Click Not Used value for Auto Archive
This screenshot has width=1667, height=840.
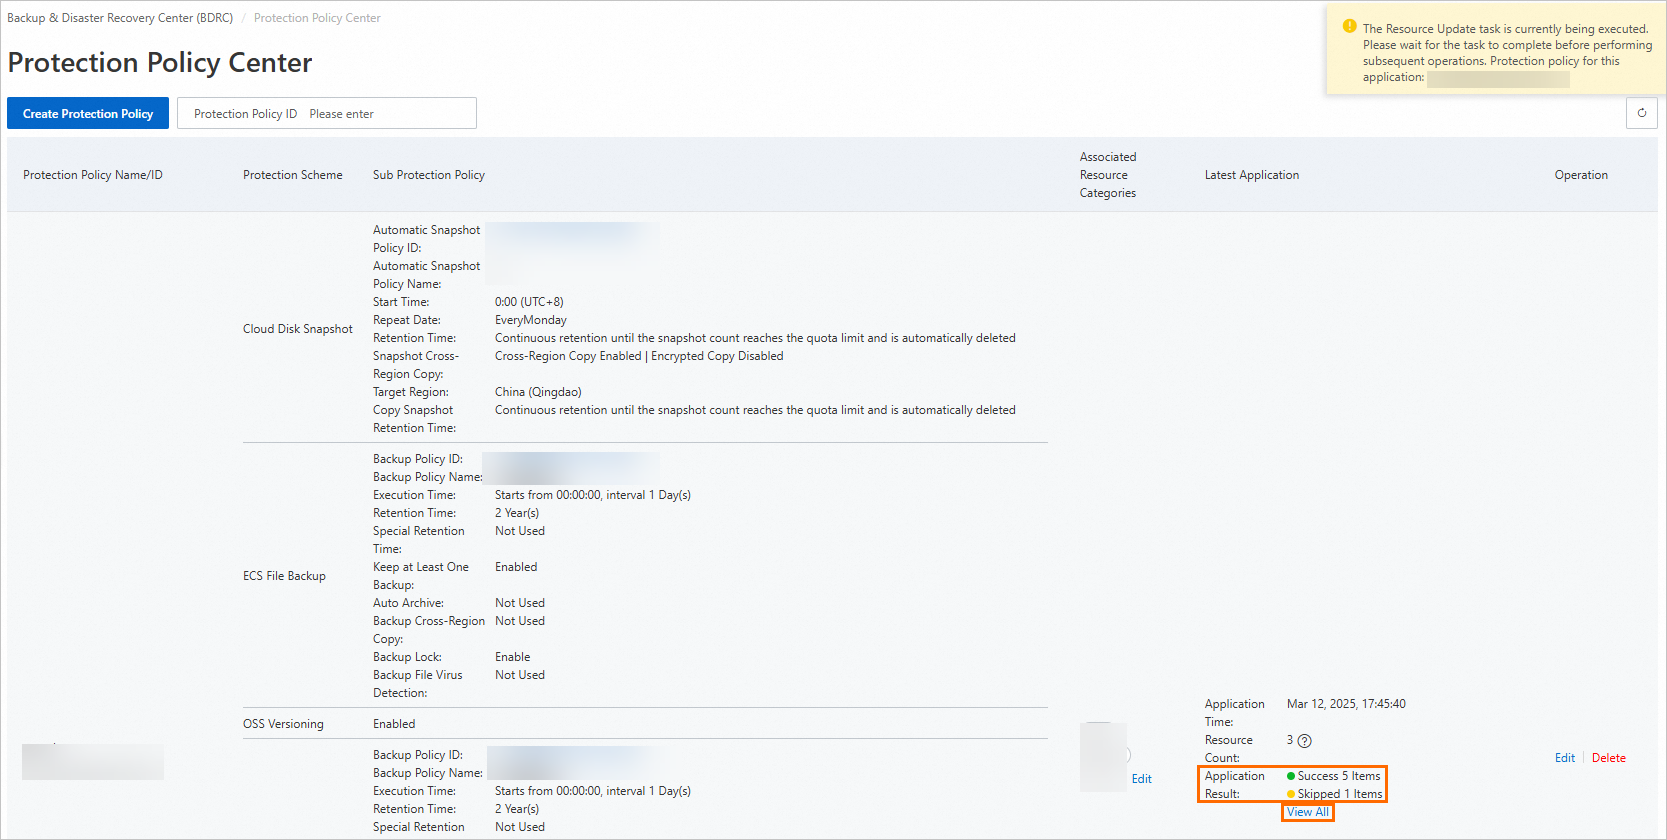520,603
